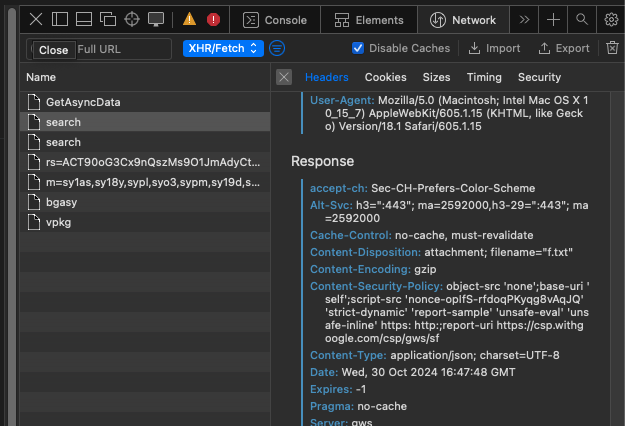Click the Full URL filter field
Viewport: 625px width, 426px height.
pyautogui.click(x=99, y=49)
